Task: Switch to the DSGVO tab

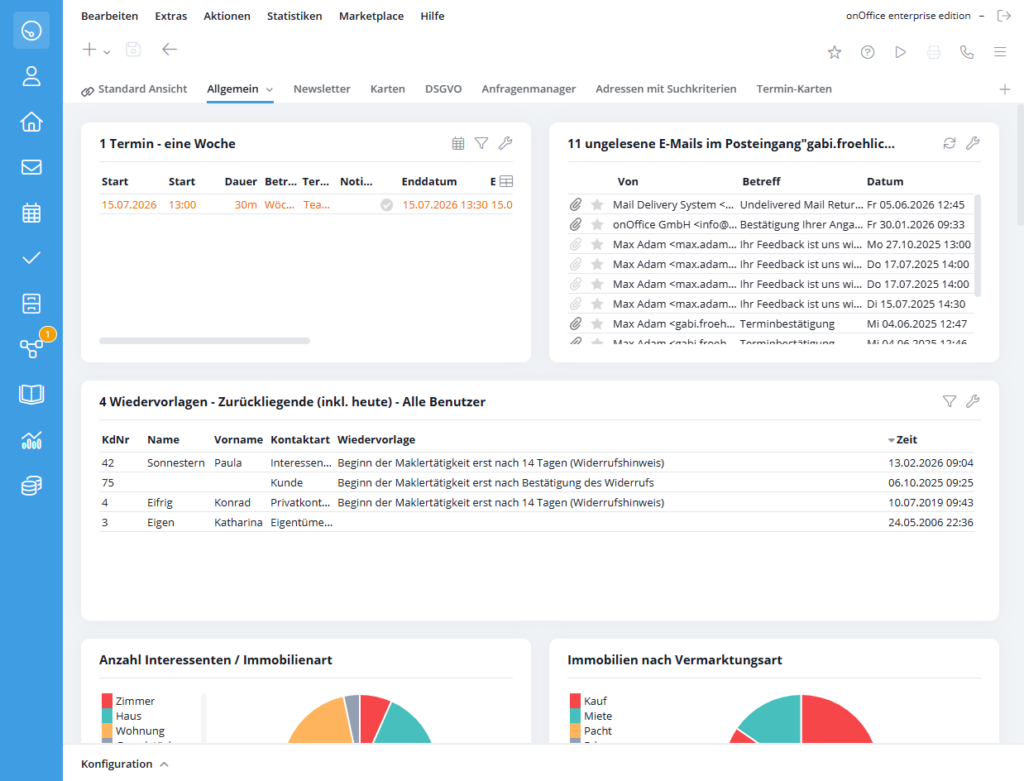Action: 443,89
